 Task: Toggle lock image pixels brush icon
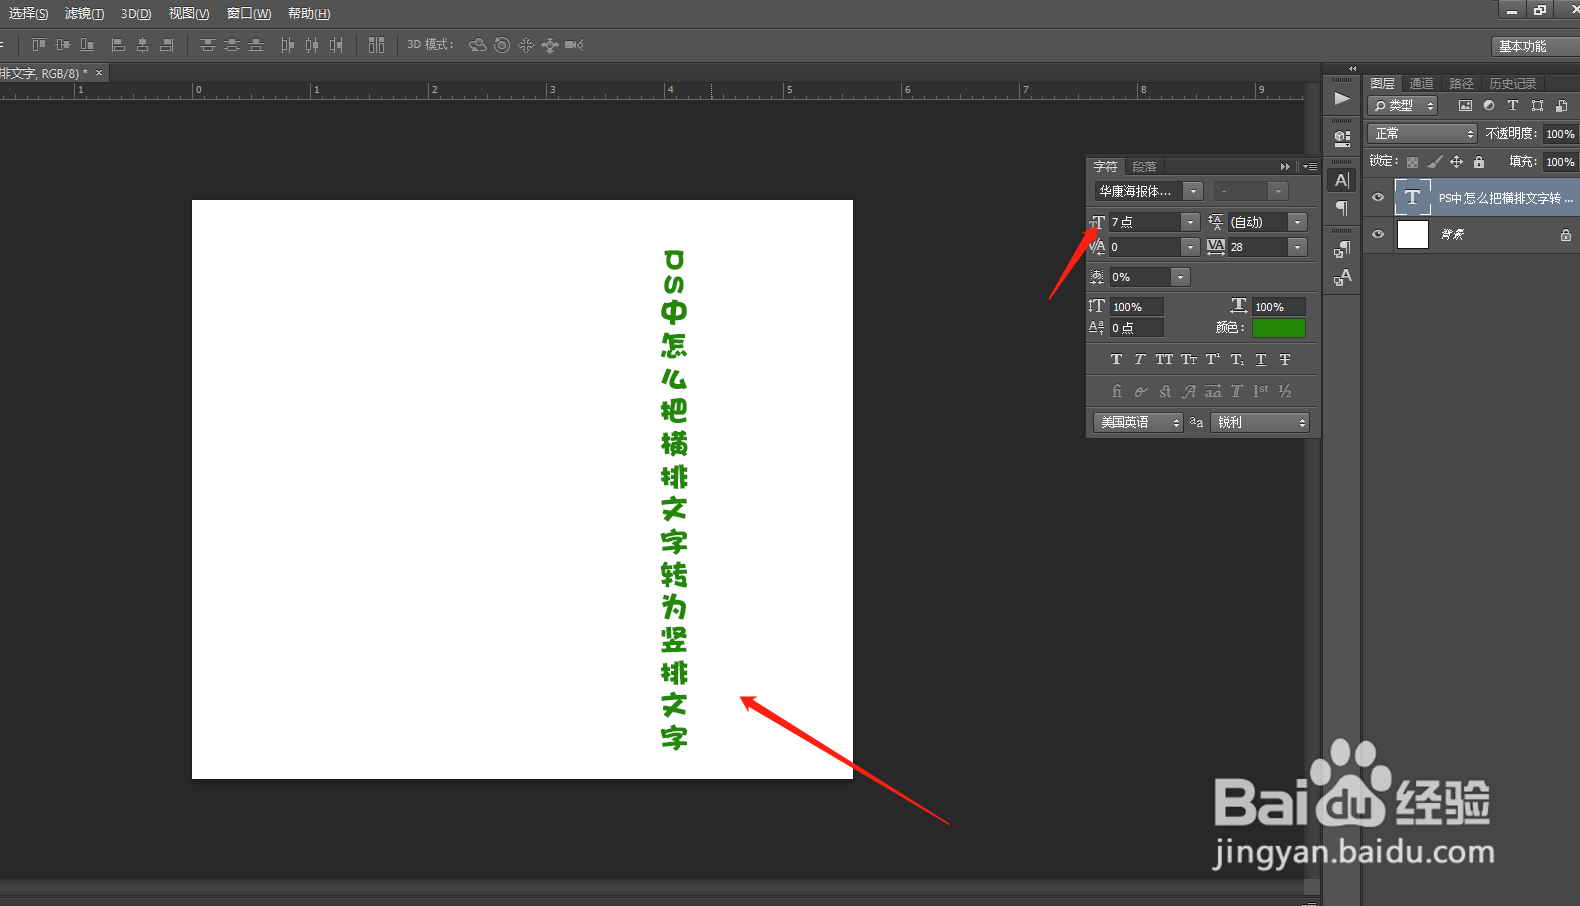tap(1434, 162)
